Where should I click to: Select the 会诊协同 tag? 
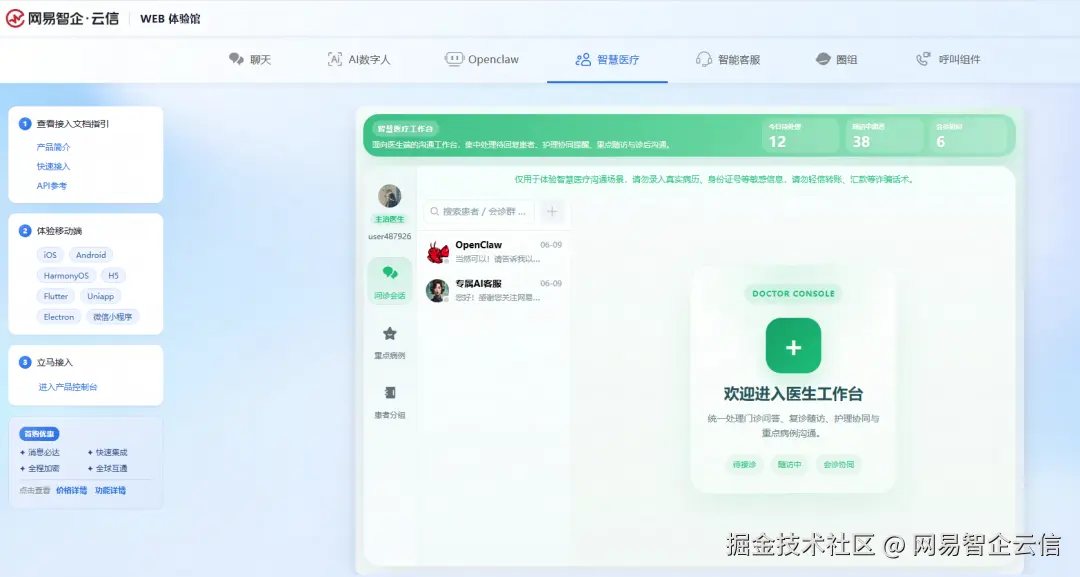point(839,464)
